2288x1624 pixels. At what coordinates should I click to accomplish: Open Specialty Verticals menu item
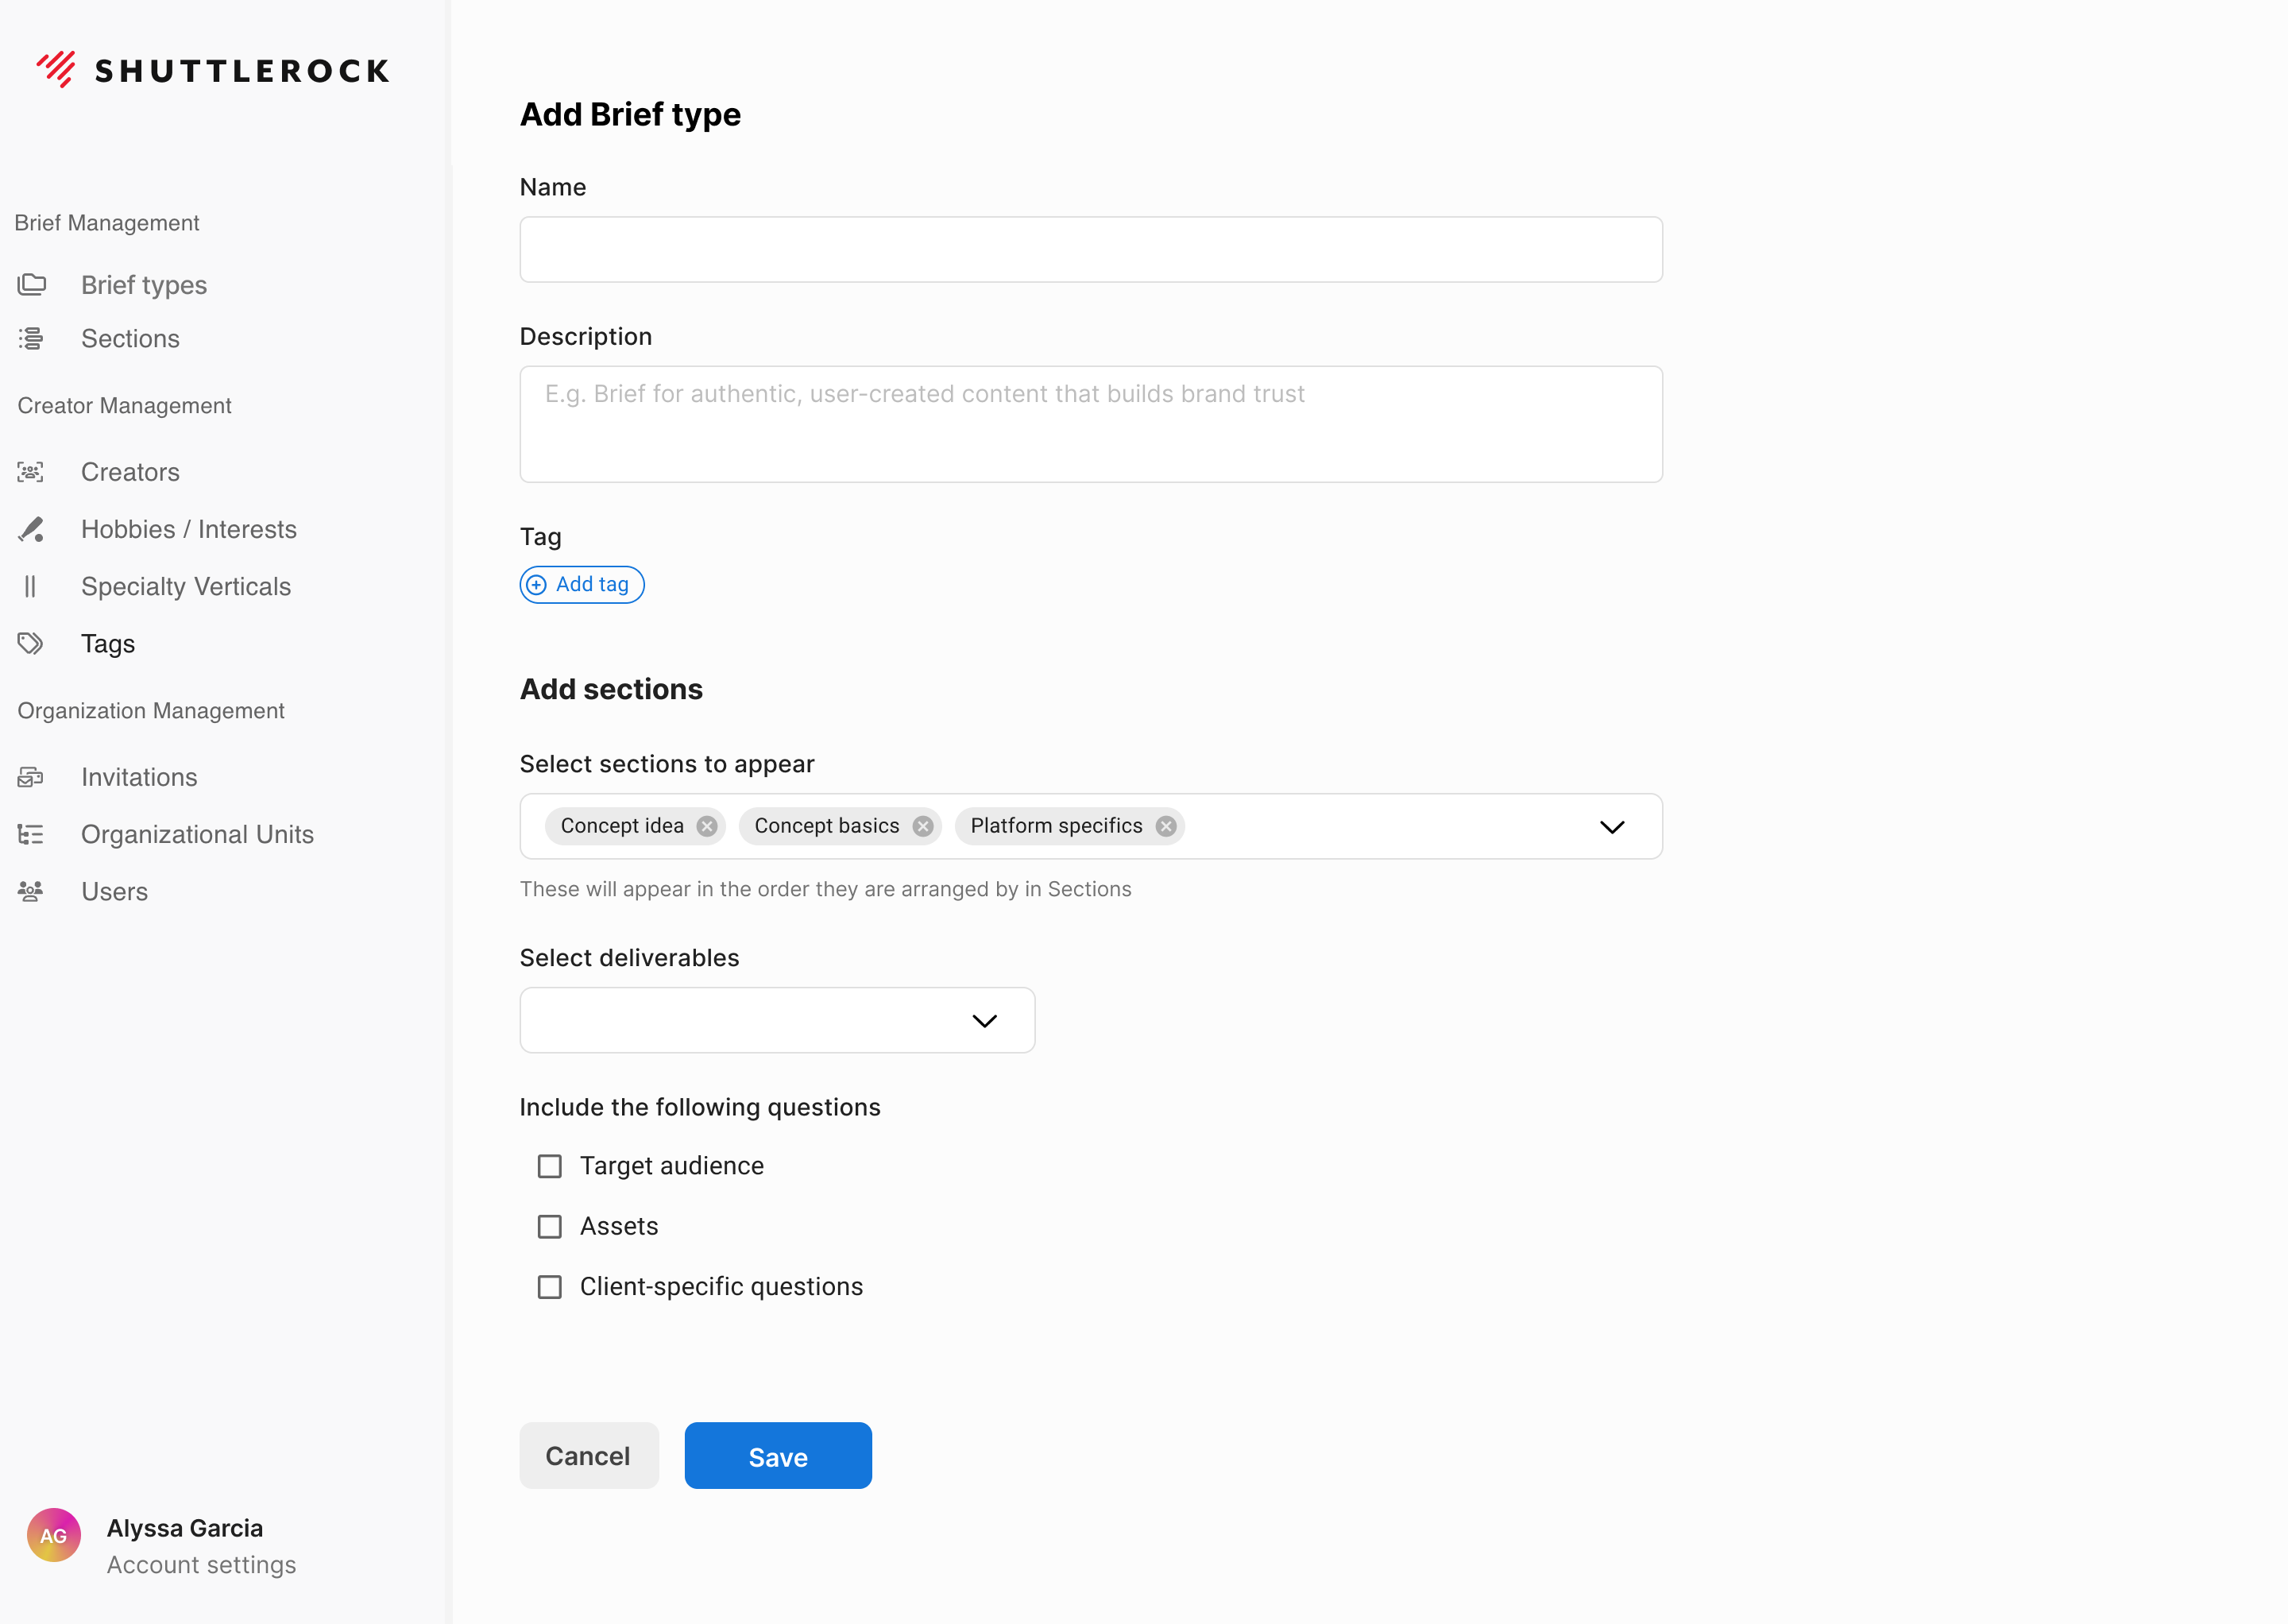[186, 586]
